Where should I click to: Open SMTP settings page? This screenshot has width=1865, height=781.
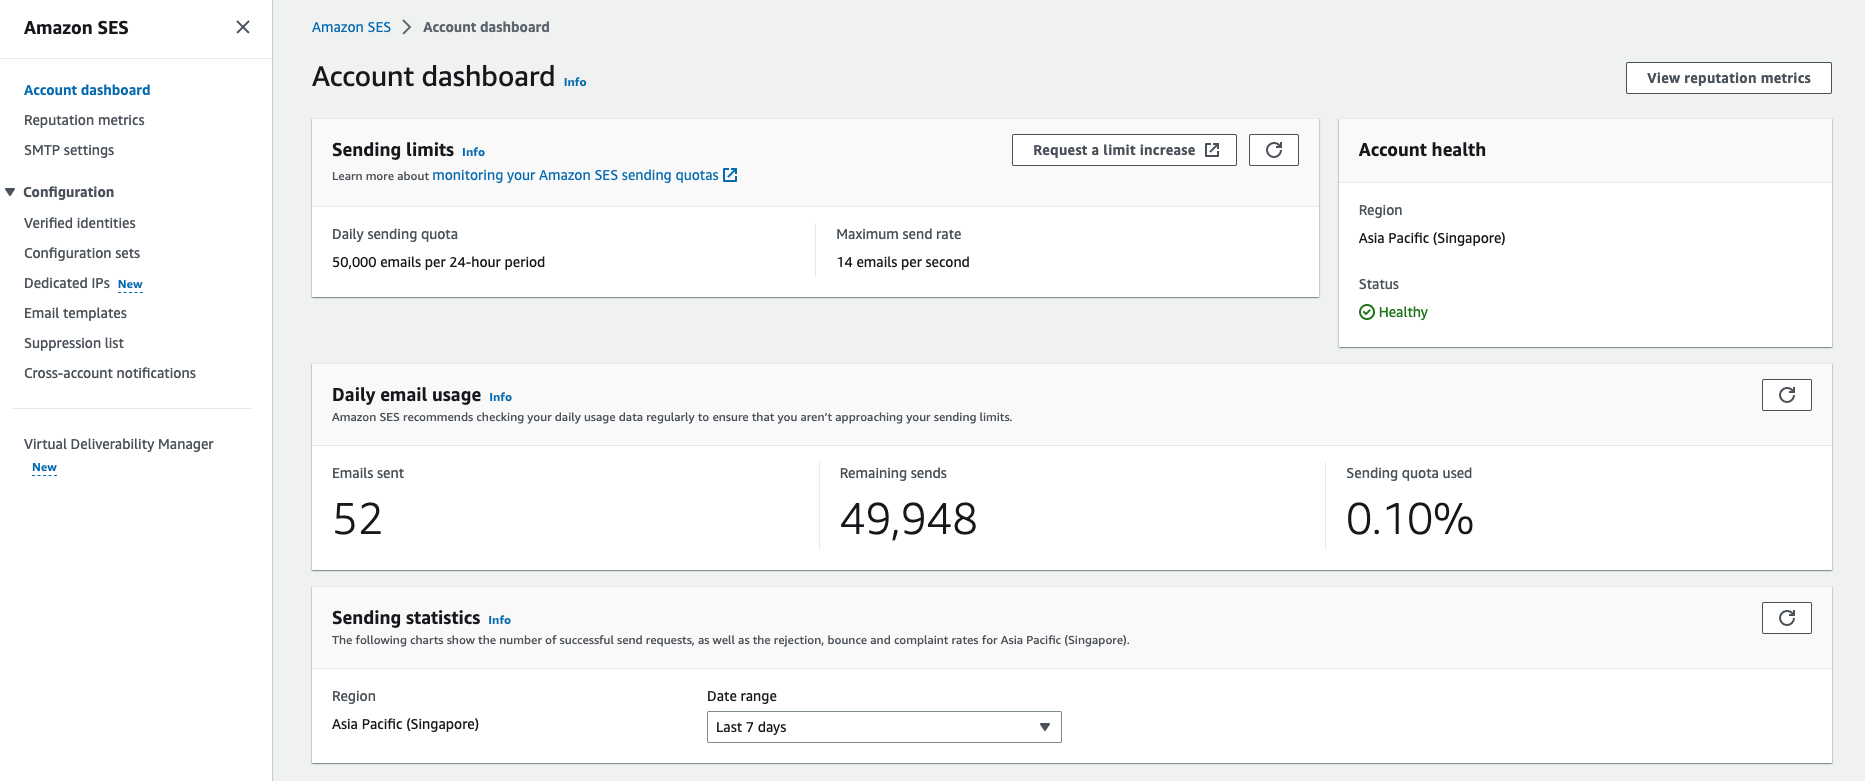[69, 150]
